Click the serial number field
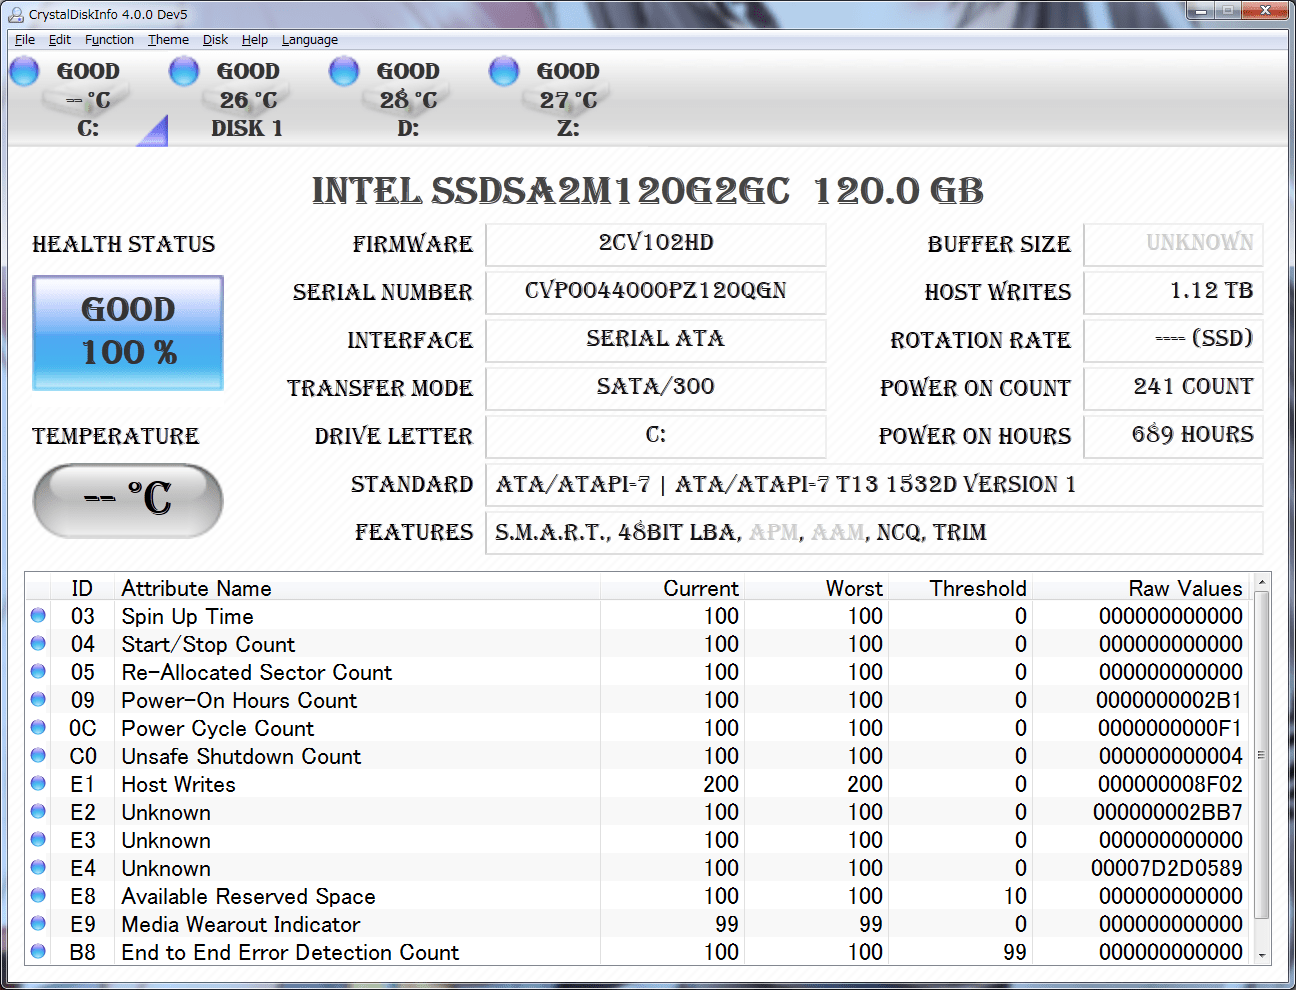The height and width of the screenshot is (990, 1296). pos(656,292)
